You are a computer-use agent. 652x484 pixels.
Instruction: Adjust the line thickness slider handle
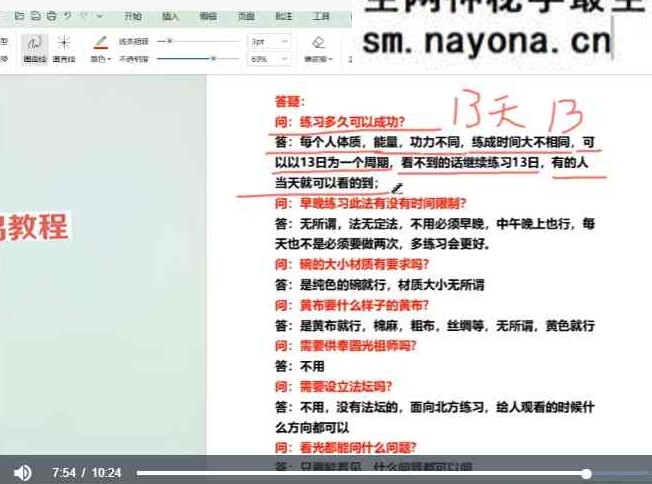click(x=169, y=41)
